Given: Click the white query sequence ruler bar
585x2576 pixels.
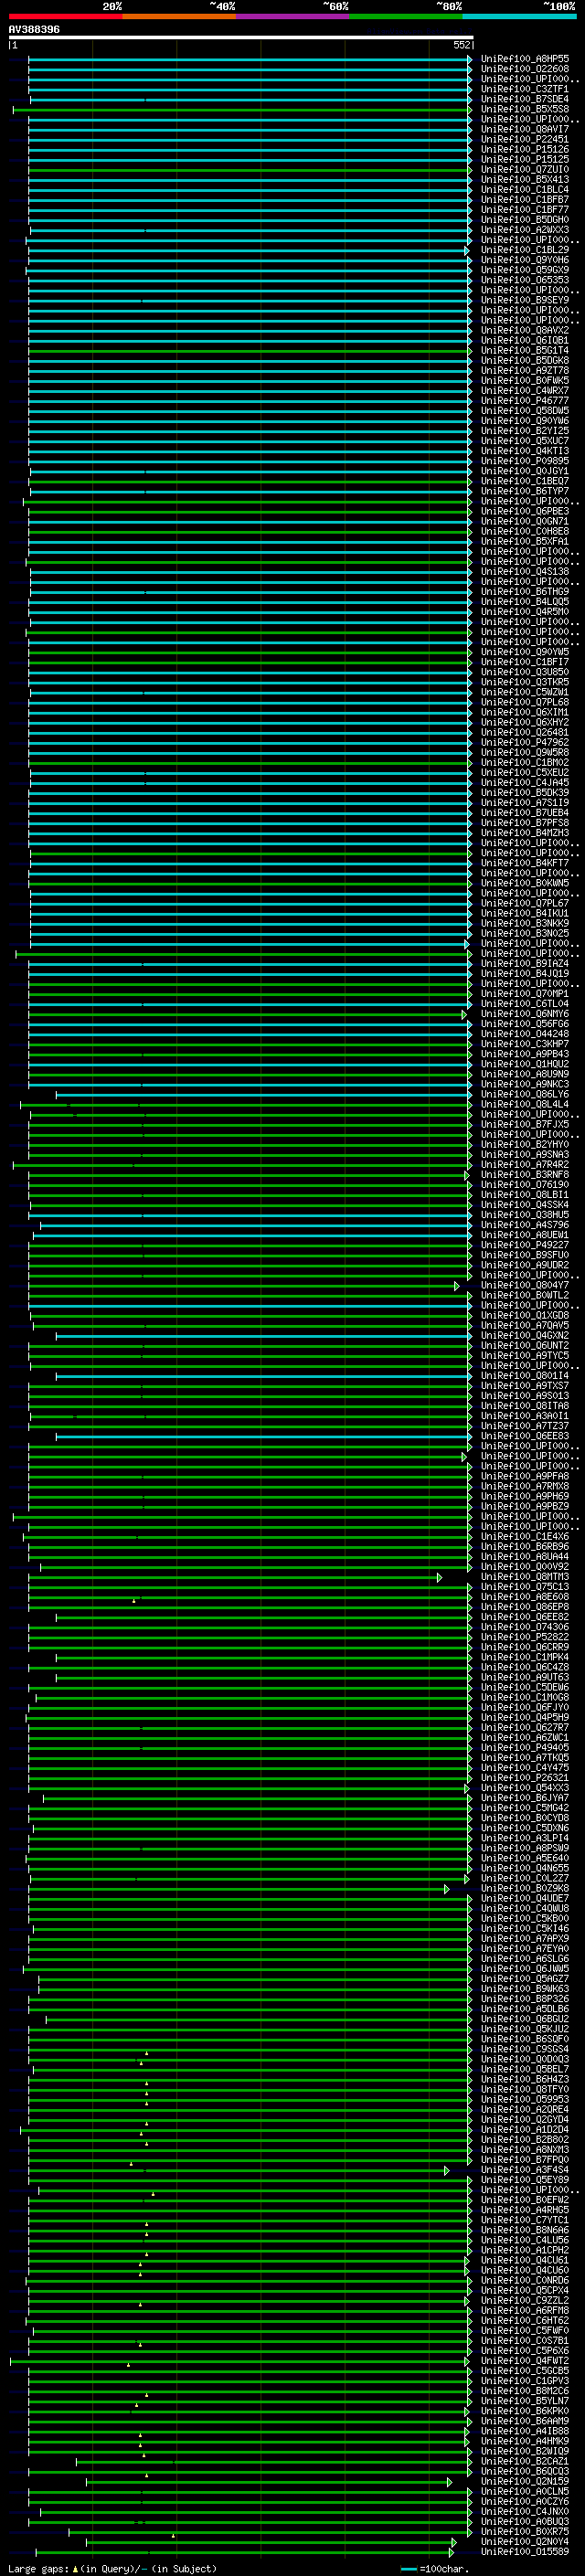Looking at the screenshot, I should (240, 38).
